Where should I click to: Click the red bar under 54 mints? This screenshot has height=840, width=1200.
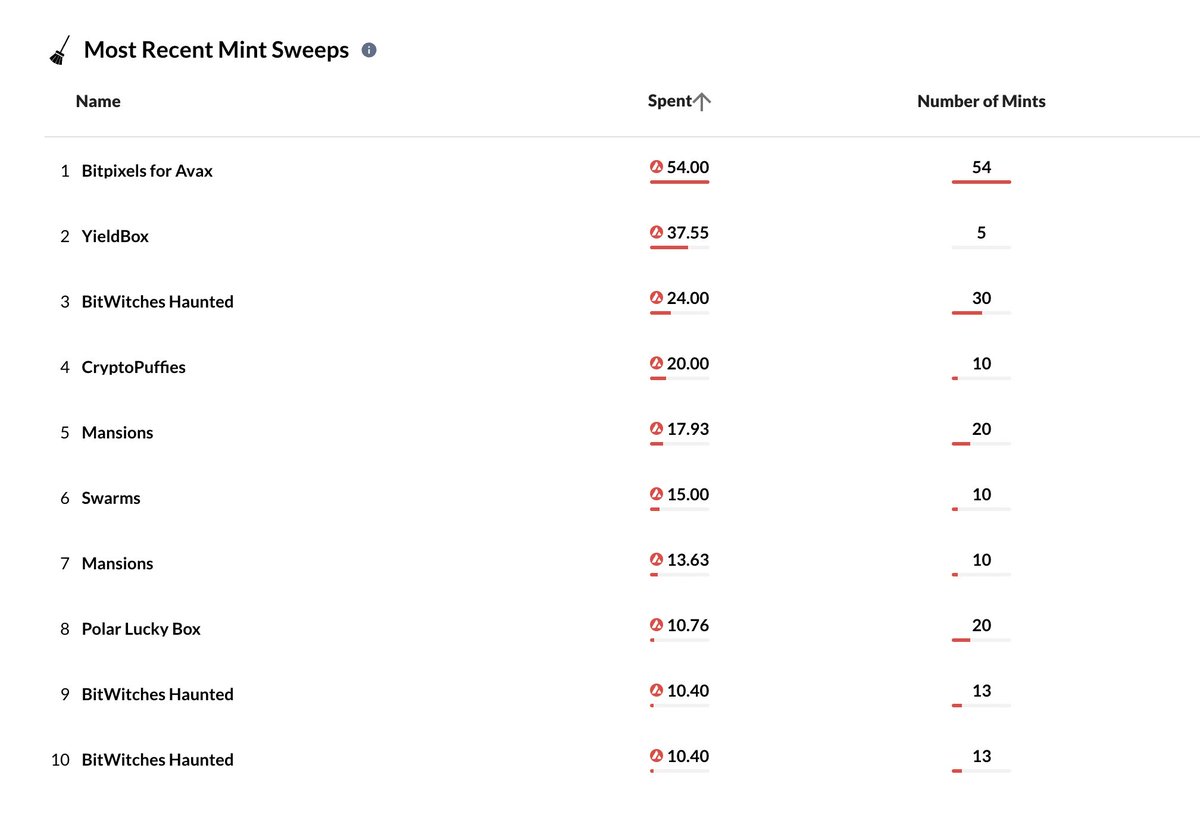[981, 182]
